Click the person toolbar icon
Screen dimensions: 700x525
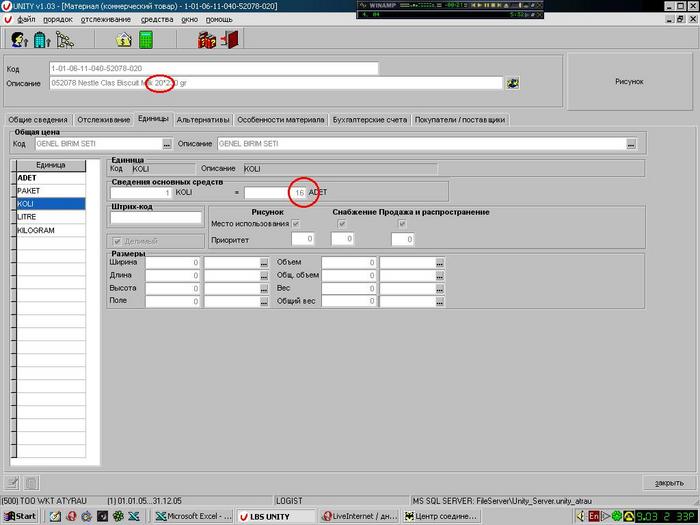click(x=19, y=40)
